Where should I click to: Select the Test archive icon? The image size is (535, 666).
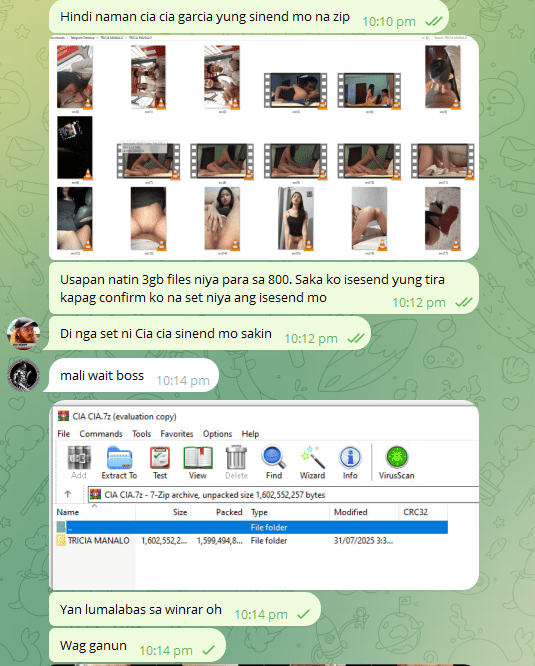point(160,458)
